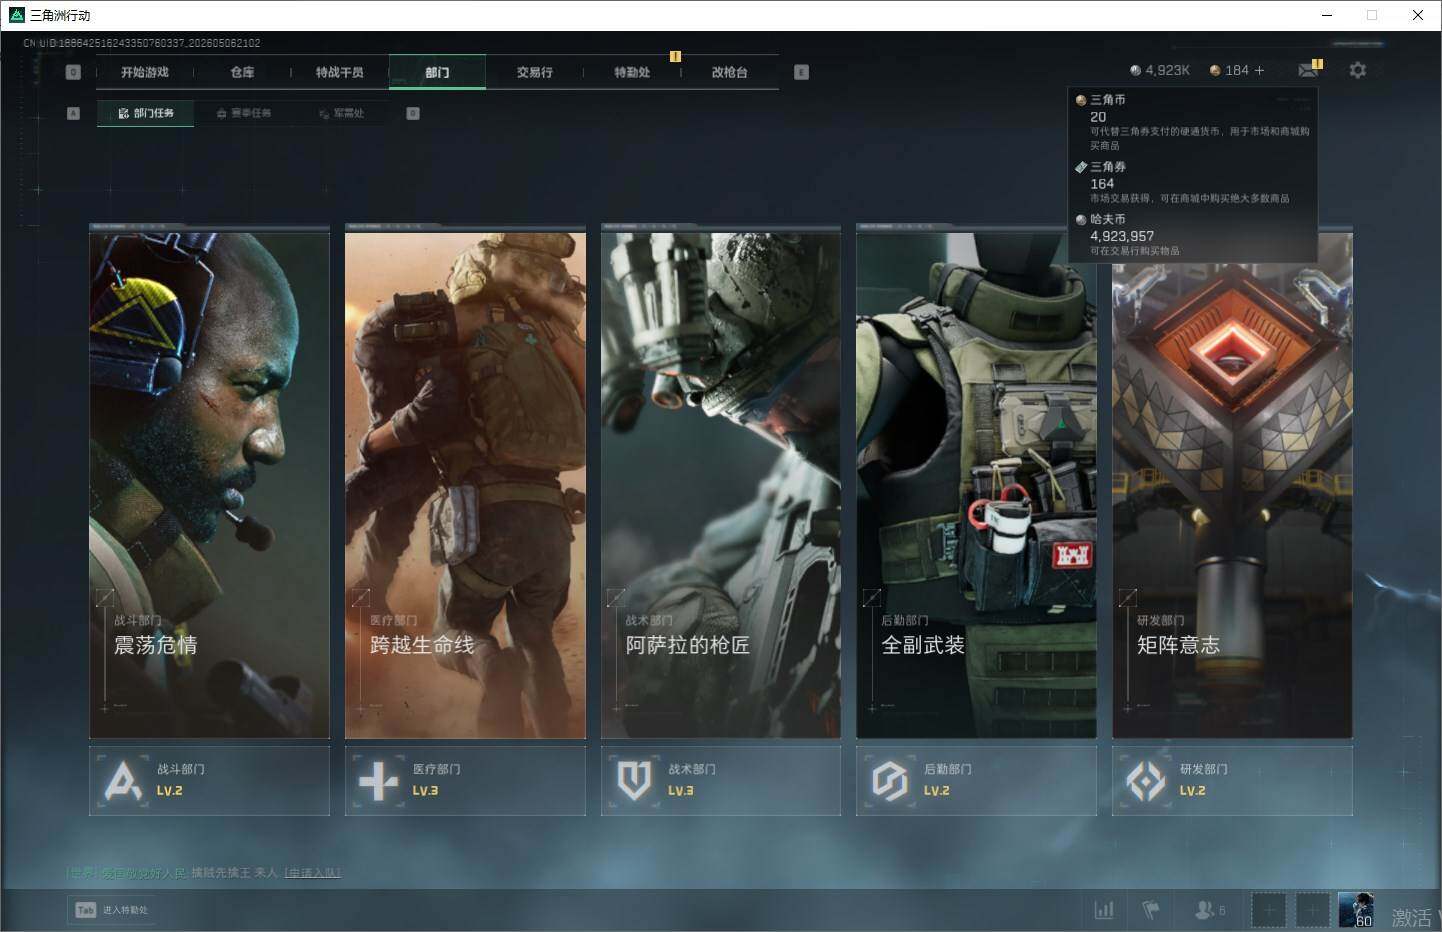Click the 申请入队 link in chat
This screenshot has height=932, width=1442.
click(313, 873)
